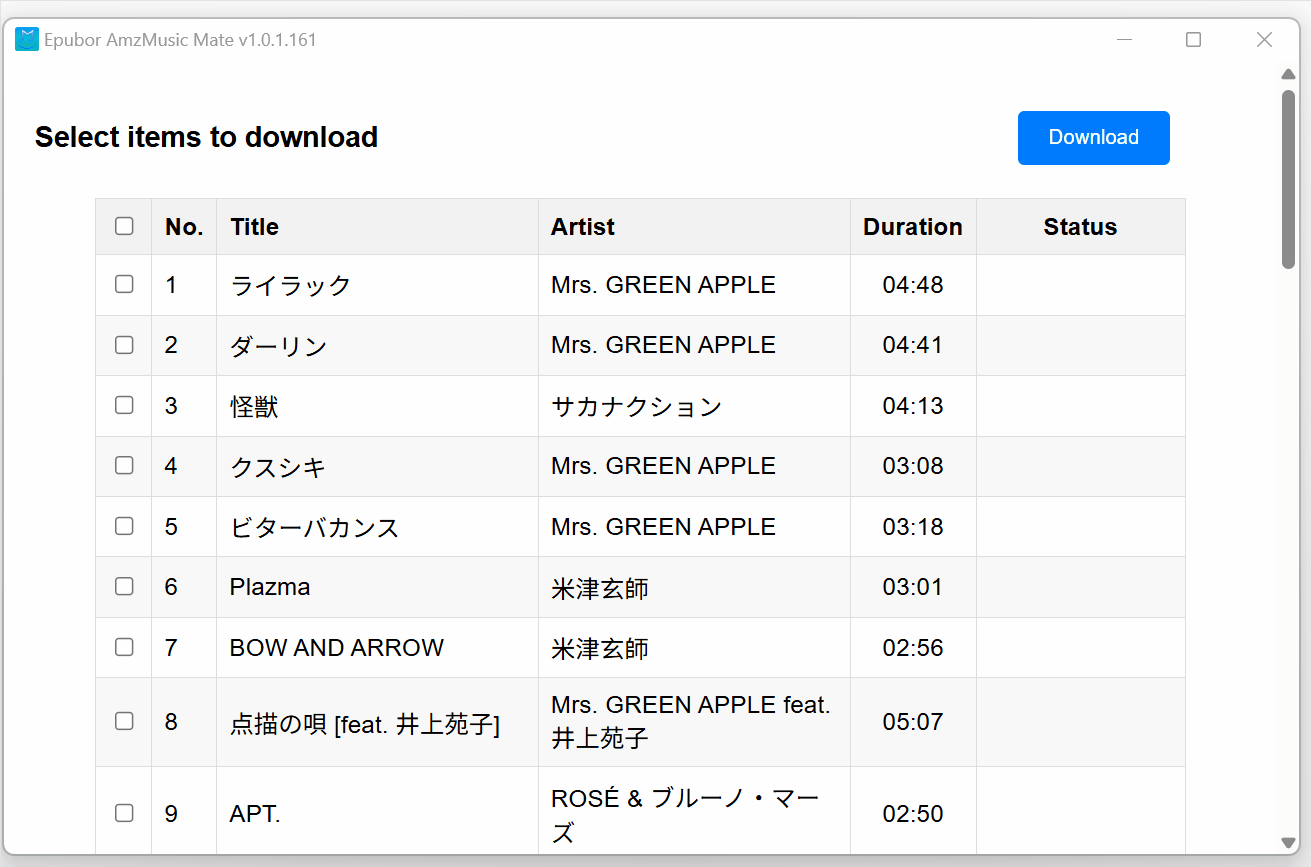Enable the checkbox beside クスシキ
Viewport: 1311px width, 867px height.
[124, 465]
